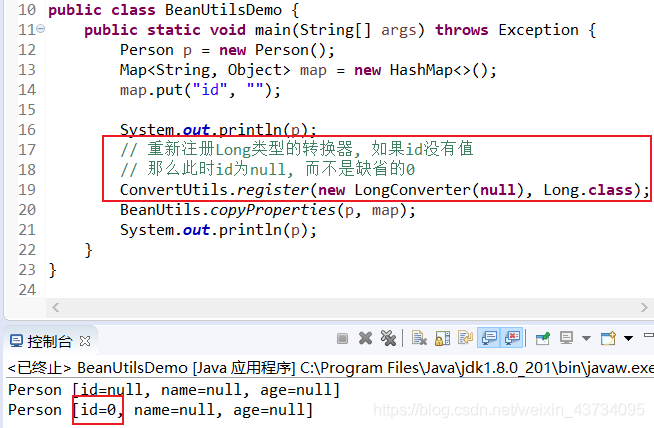This screenshot has width=654, height=428.
Task: Remove the terminated launch with the X icon
Action: 365,338
